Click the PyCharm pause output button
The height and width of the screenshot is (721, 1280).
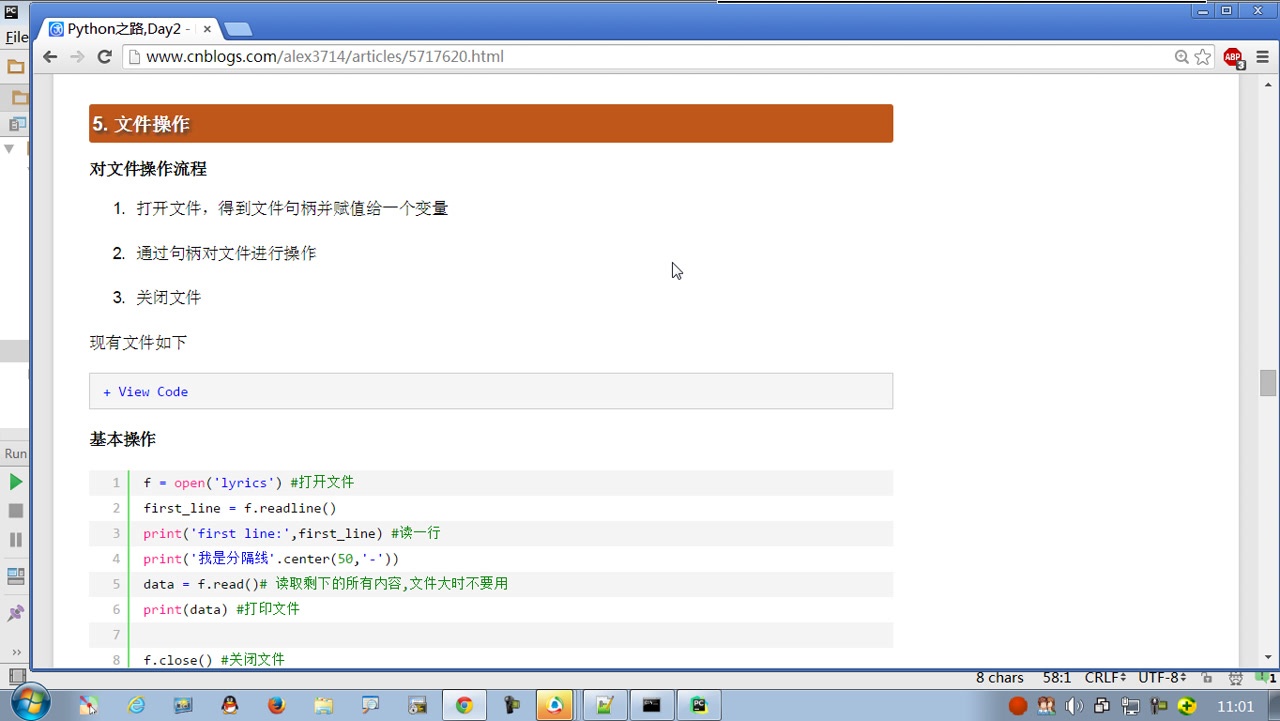coord(15,540)
